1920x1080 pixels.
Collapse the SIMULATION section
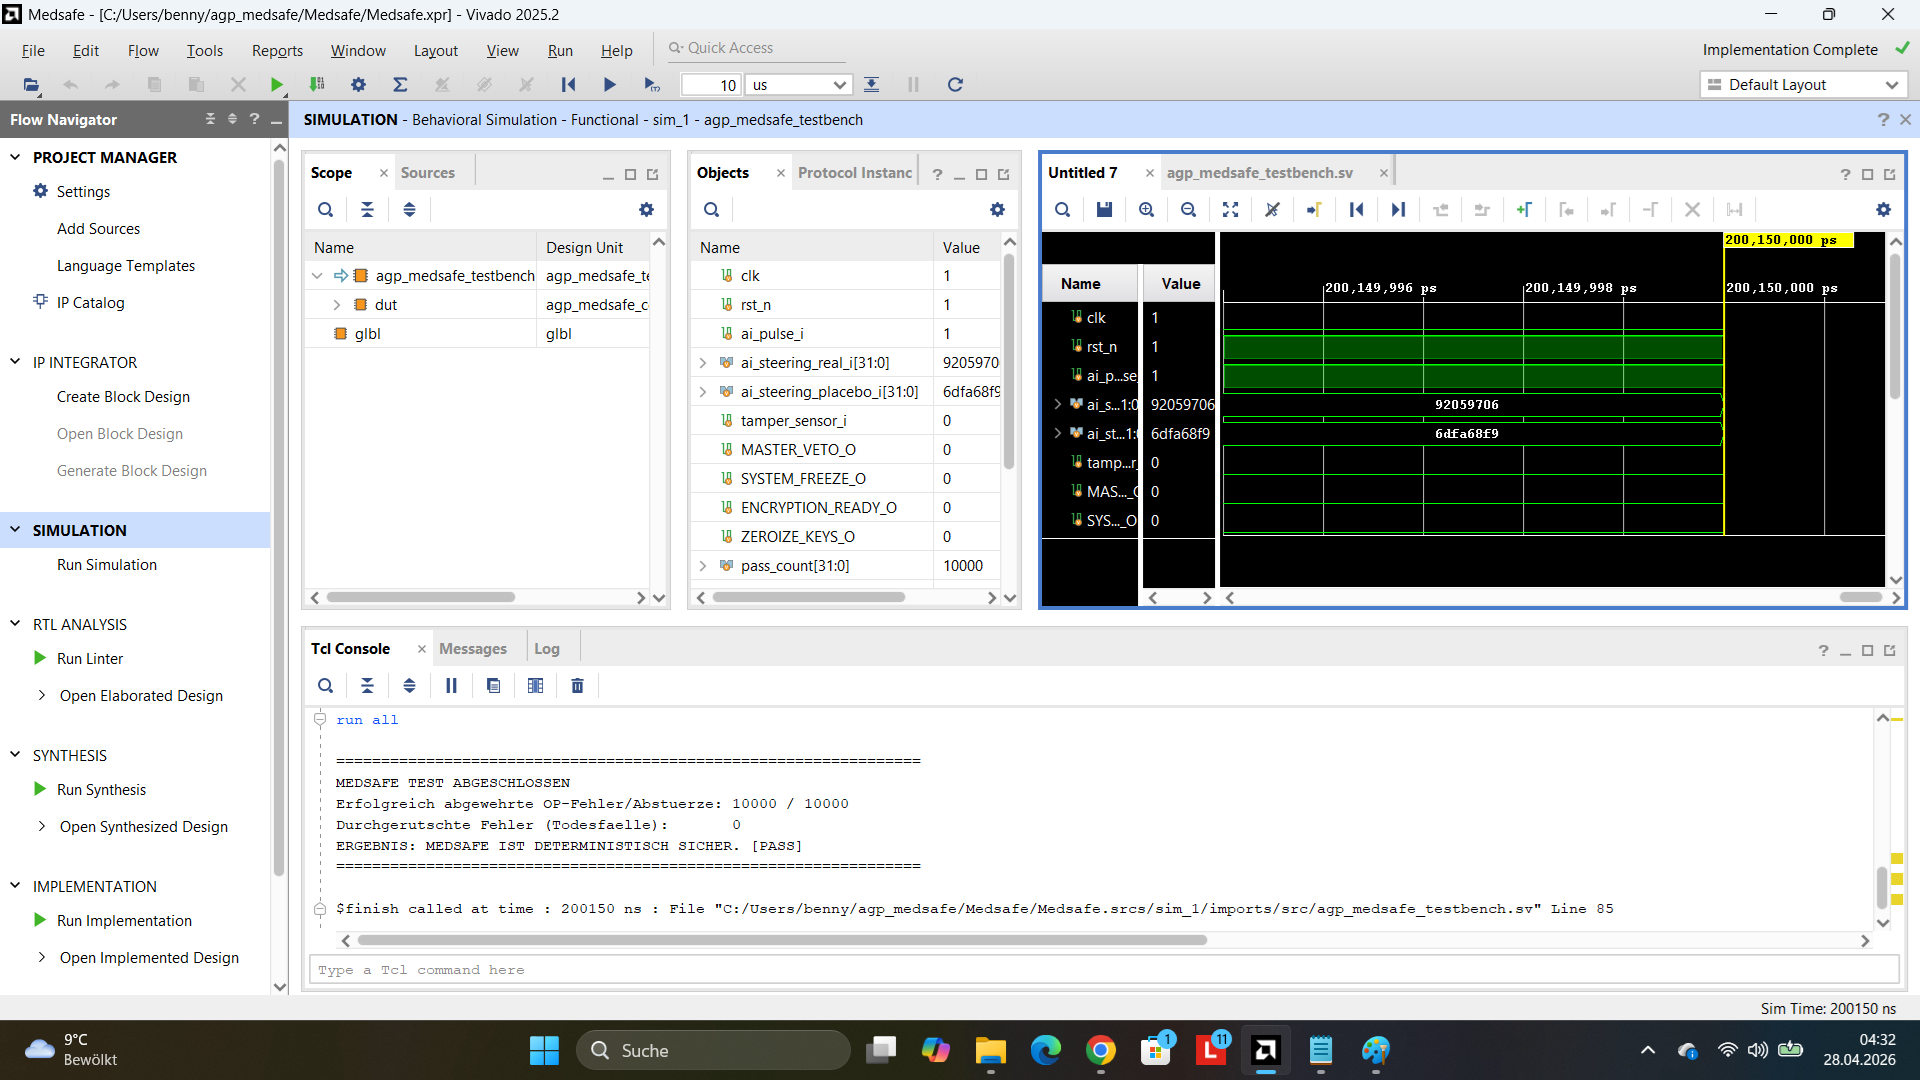[15, 530]
